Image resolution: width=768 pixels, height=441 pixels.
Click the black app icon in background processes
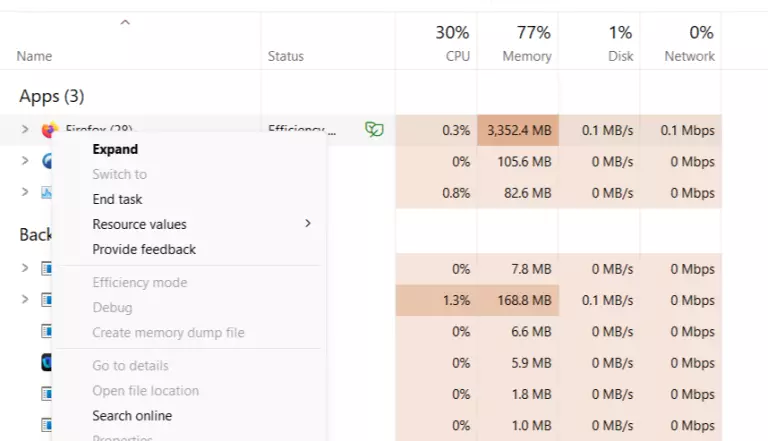pyautogui.click(x=46, y=363)
